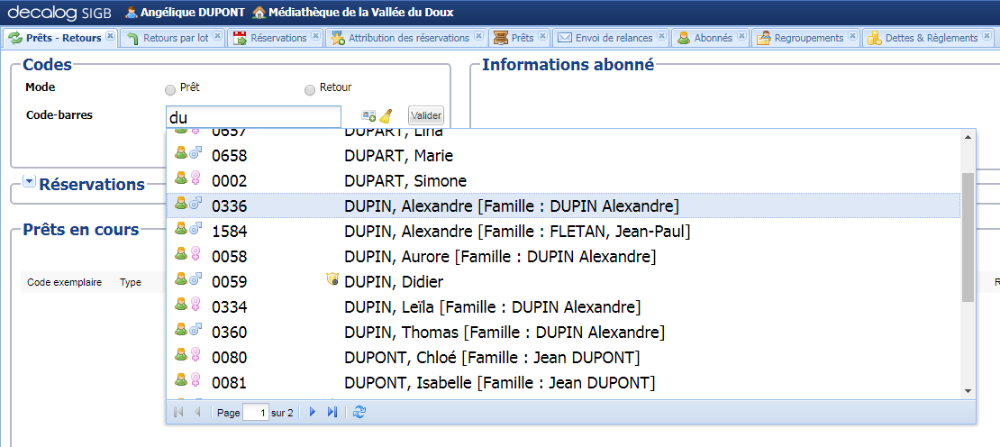Select DUPIN, Thomas in the list
The width and height of the screenshot is (1000, 447).
pyautogui.click(x=564, y=332)
